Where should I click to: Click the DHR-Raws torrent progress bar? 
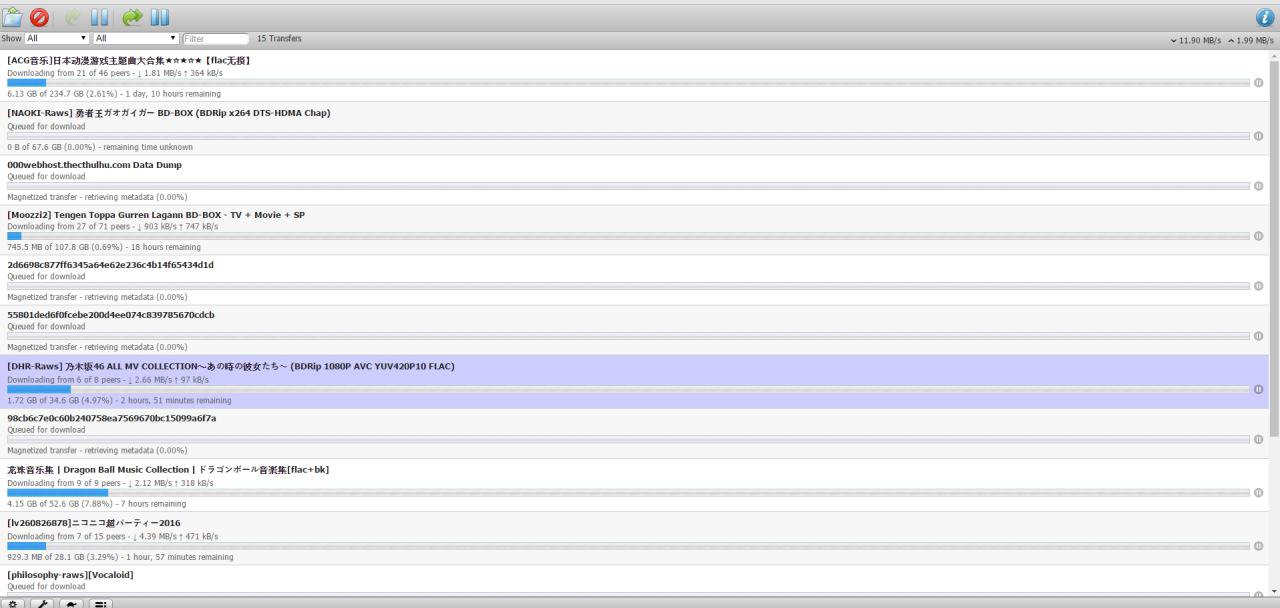click(x=628, y=389)
